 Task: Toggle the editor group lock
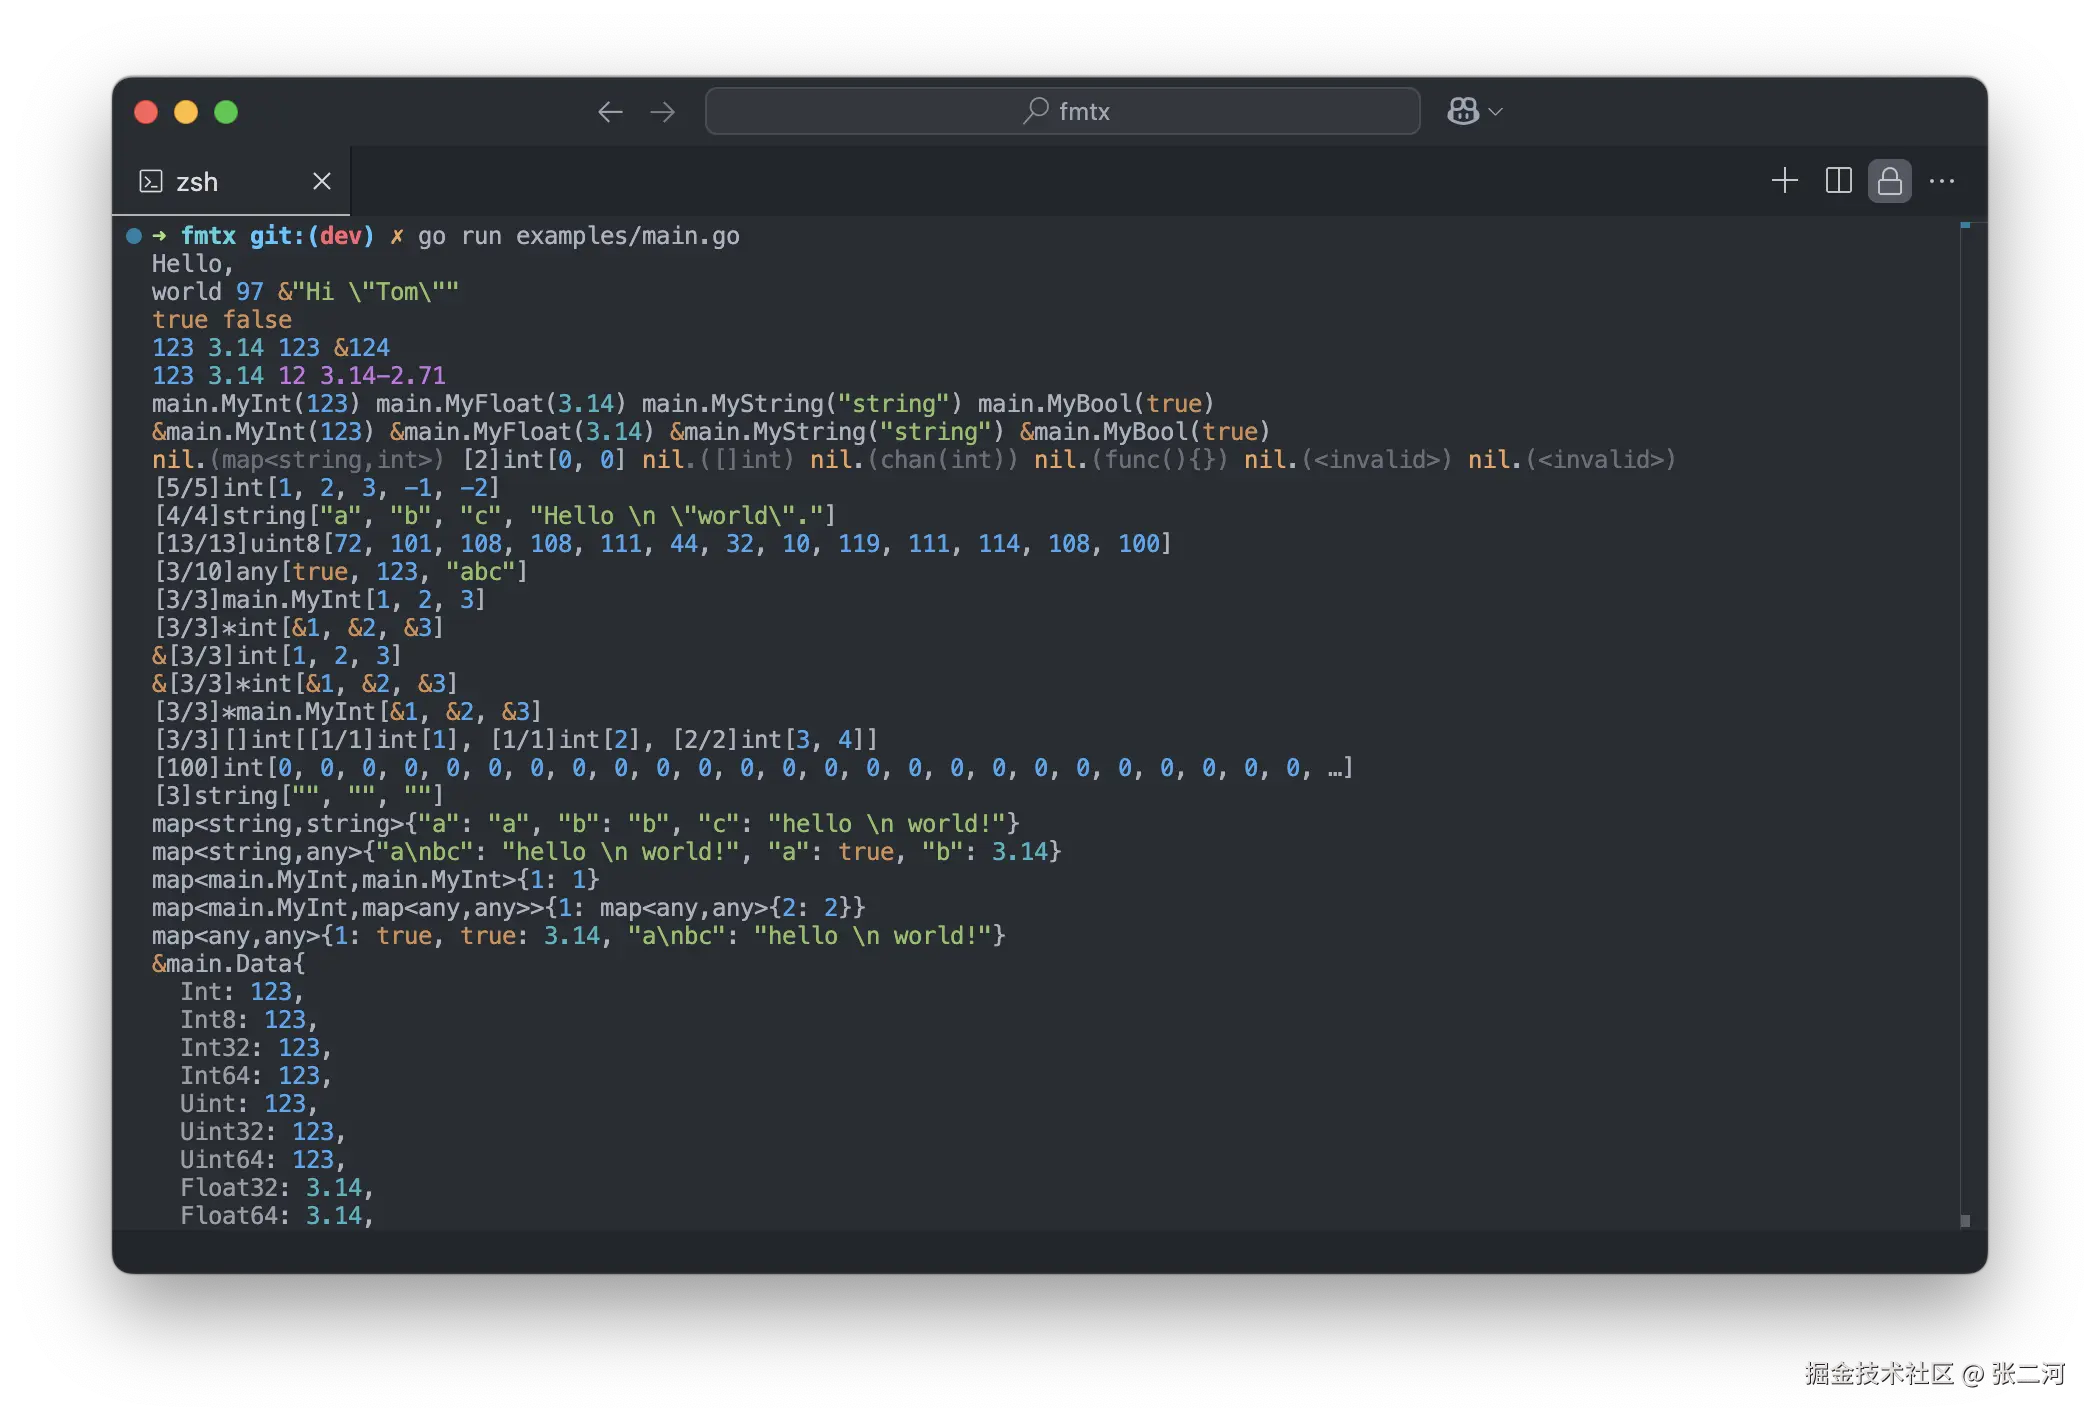pyautogui.click(x=1889, y=181)
